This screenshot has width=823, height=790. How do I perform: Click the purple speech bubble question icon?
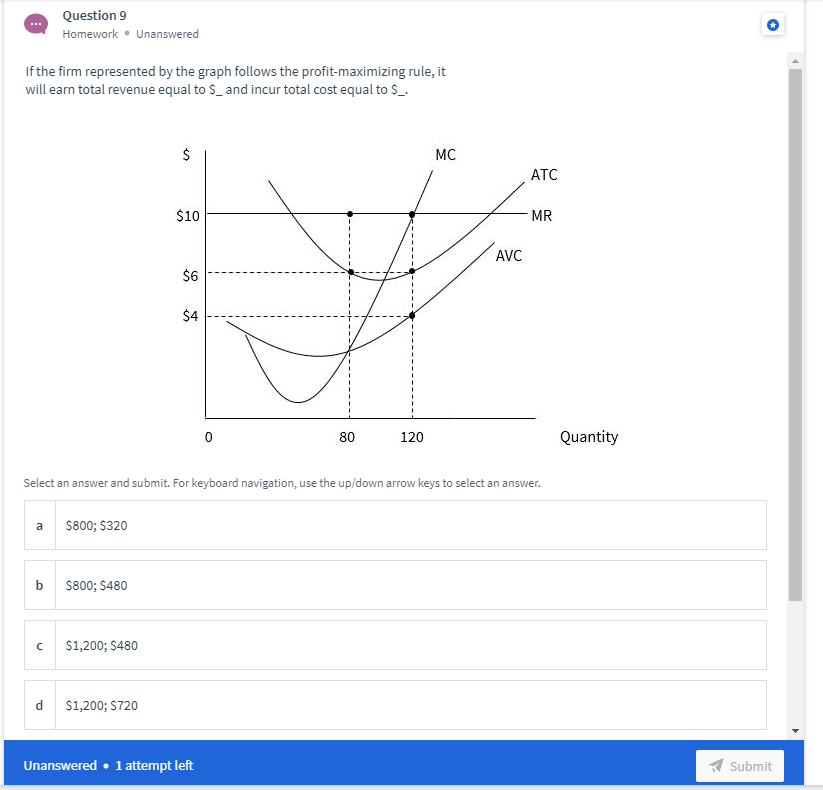click(x=36, y=22)
